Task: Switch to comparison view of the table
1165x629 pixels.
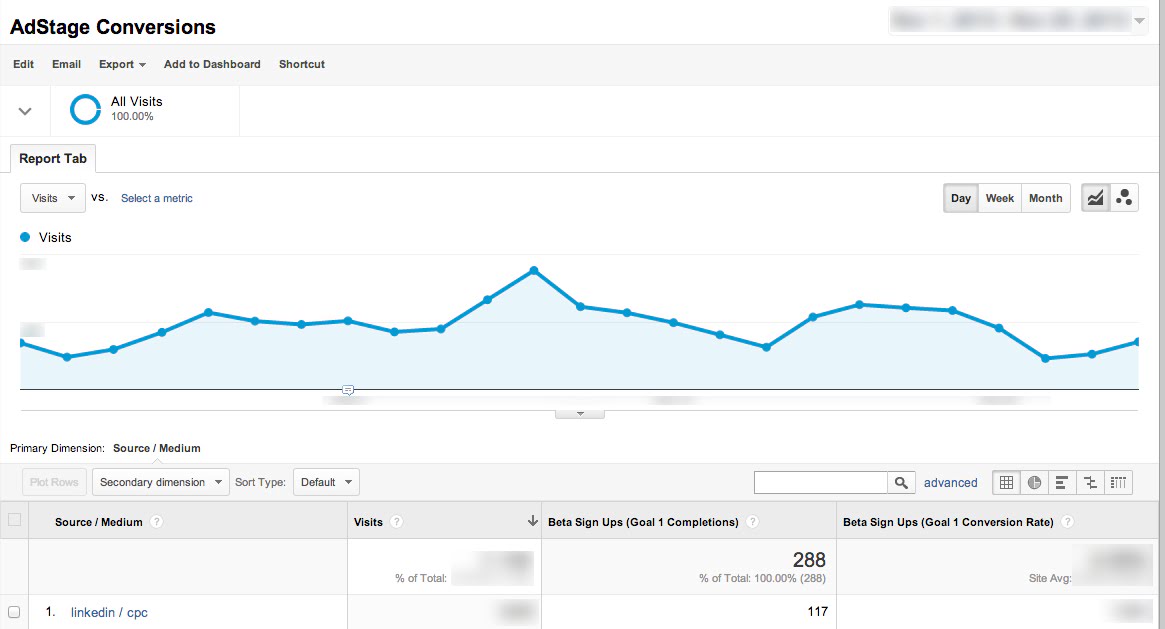Action: point(1090,482)
